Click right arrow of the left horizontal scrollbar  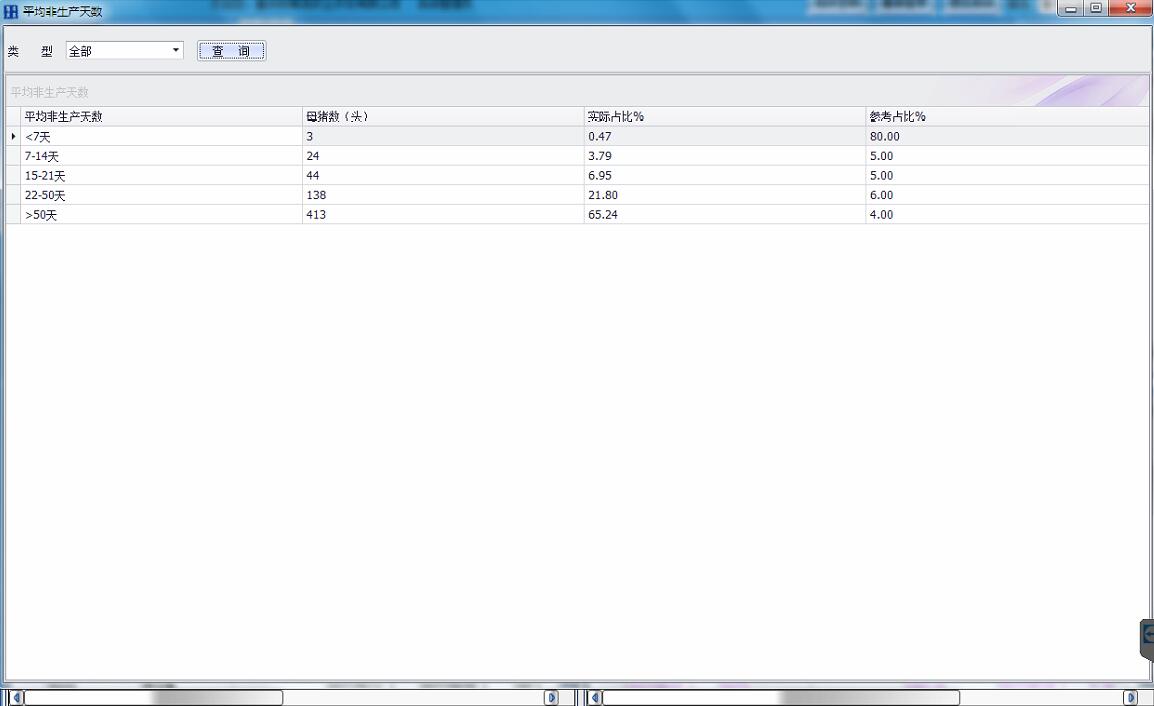[x=551, y=697]
